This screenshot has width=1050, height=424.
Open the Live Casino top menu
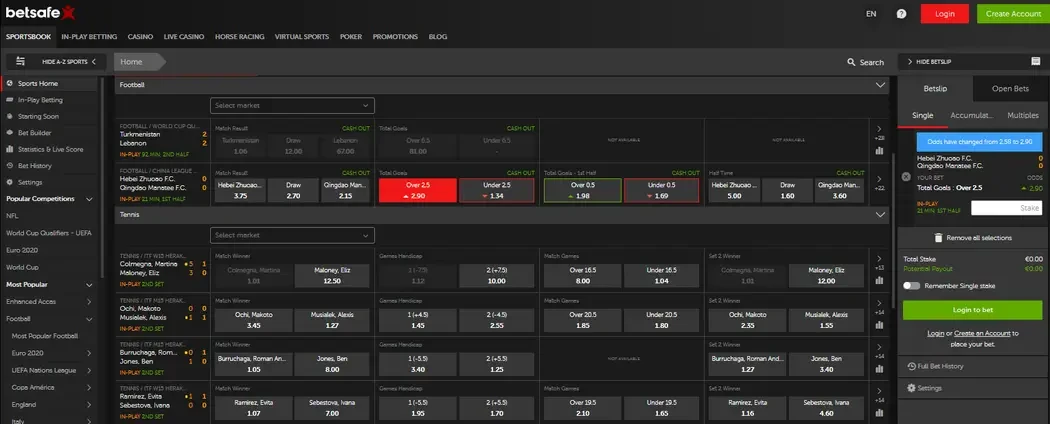(183, 37)
